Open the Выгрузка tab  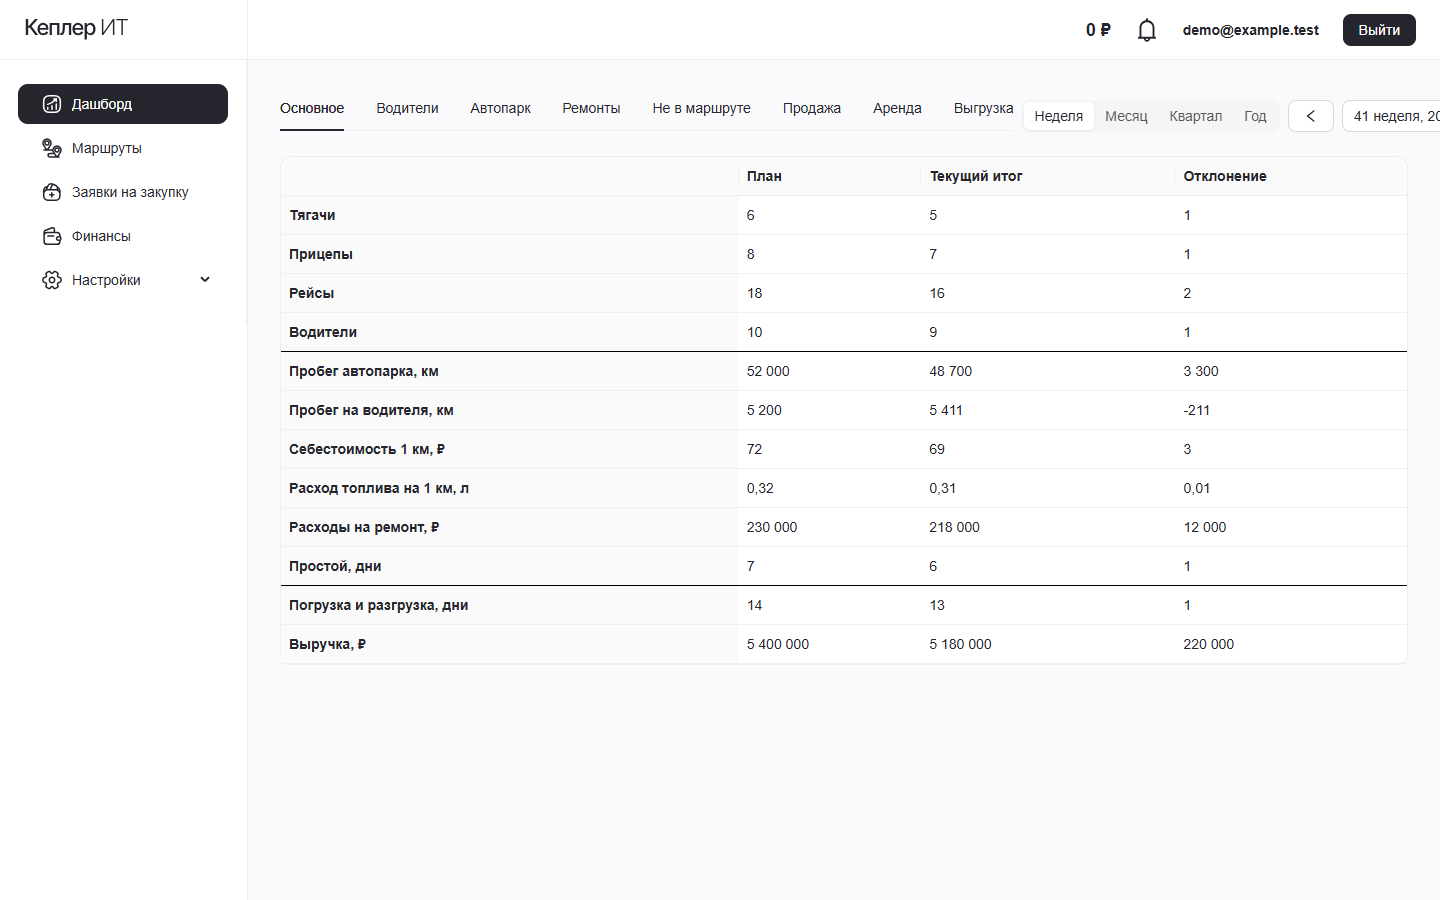983,108
